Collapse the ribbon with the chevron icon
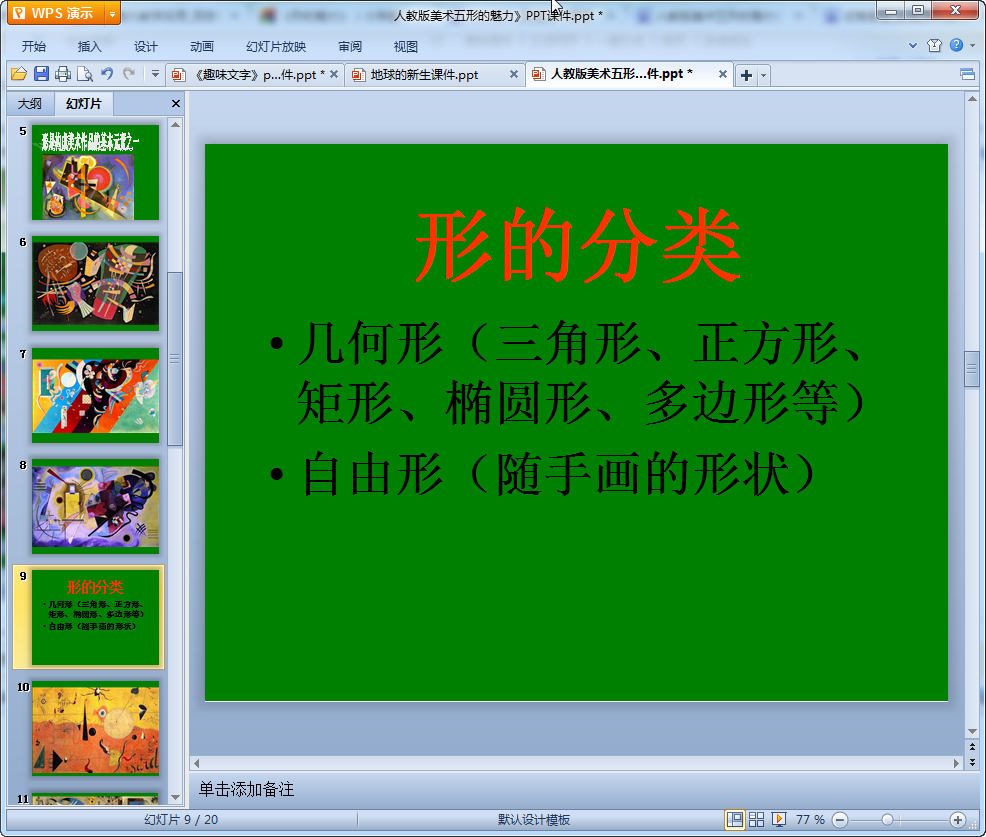The height and width of the screenshot is (837, 986). point(913,45)
